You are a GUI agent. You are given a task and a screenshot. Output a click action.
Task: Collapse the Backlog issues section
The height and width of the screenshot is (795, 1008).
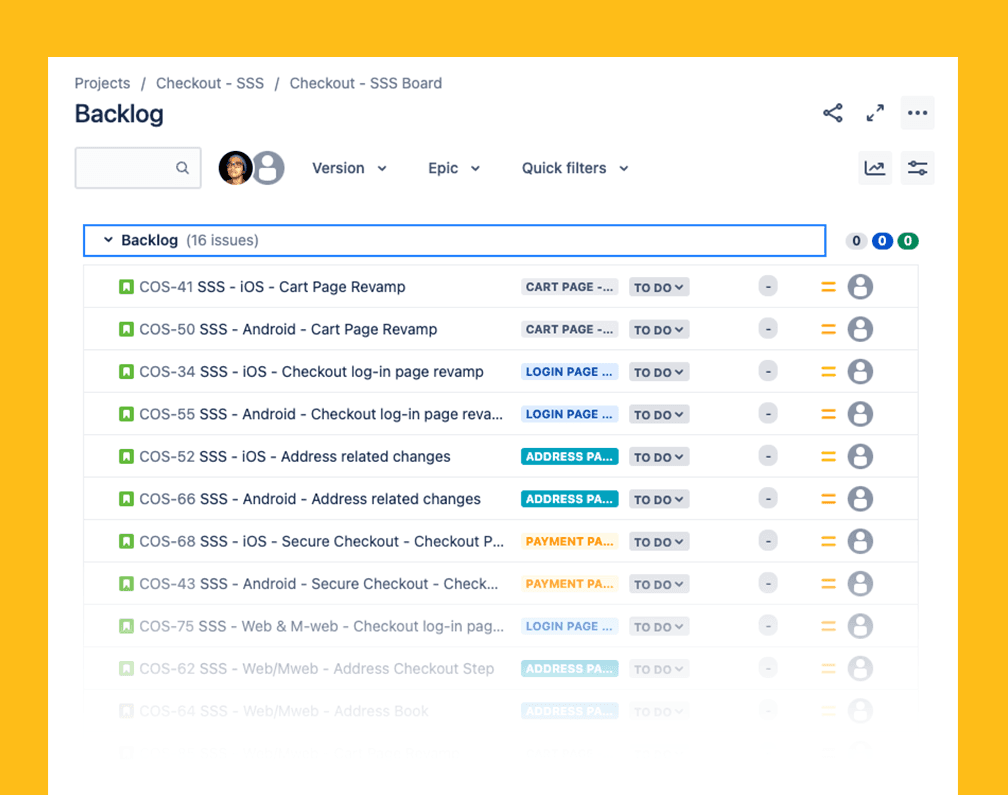pyautogui.click(x=108, y=240)
